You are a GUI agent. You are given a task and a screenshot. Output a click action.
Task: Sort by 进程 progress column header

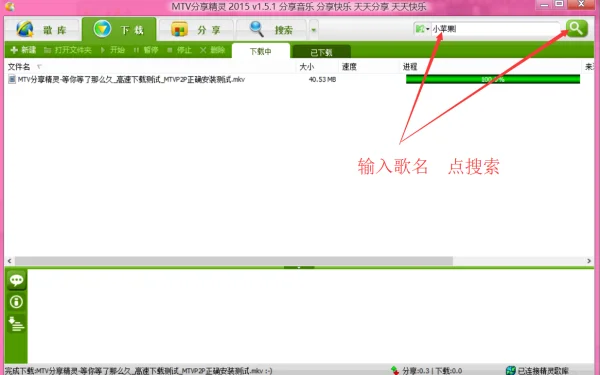click(x=410, y=67)
